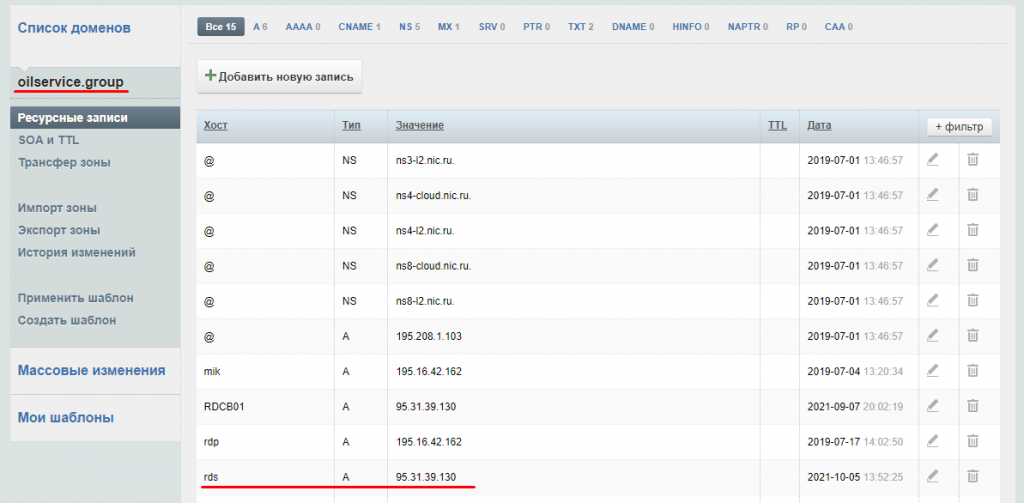Open Трансфер зоны page
This screenshot has width=1024, height=503.
click(65, 163)
